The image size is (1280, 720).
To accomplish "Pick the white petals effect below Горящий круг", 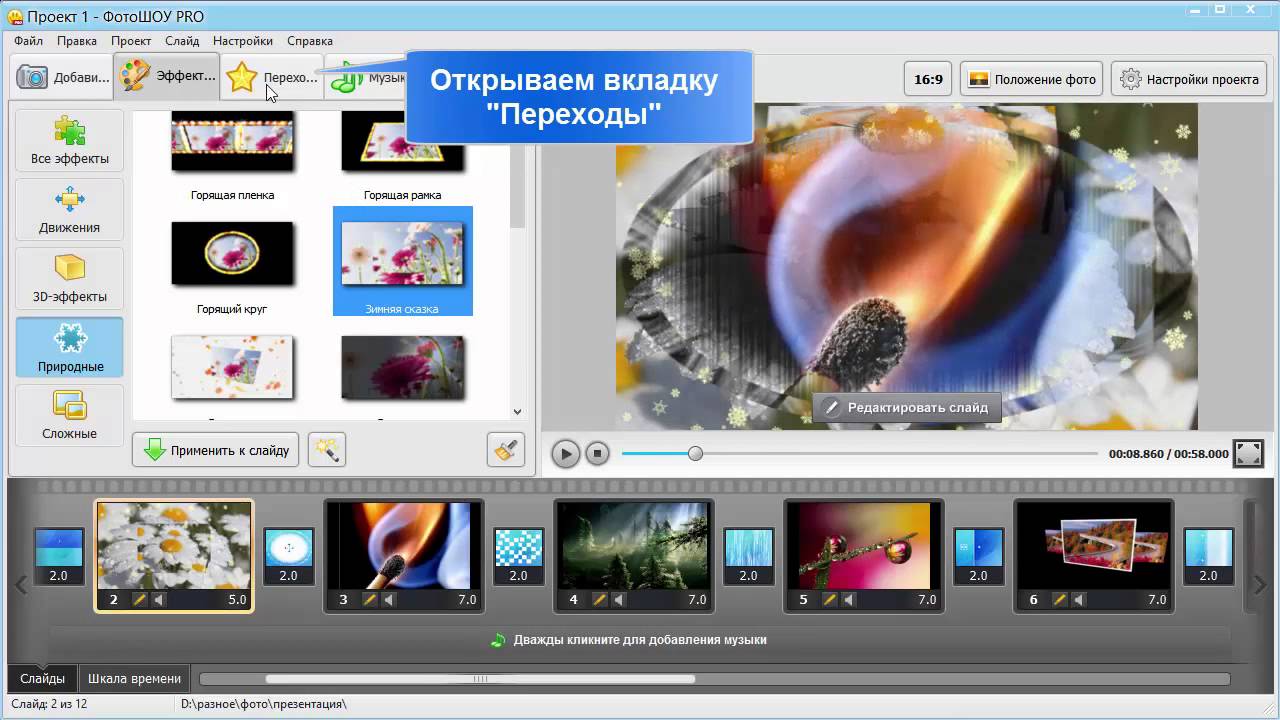I will (x=232, y=368).
